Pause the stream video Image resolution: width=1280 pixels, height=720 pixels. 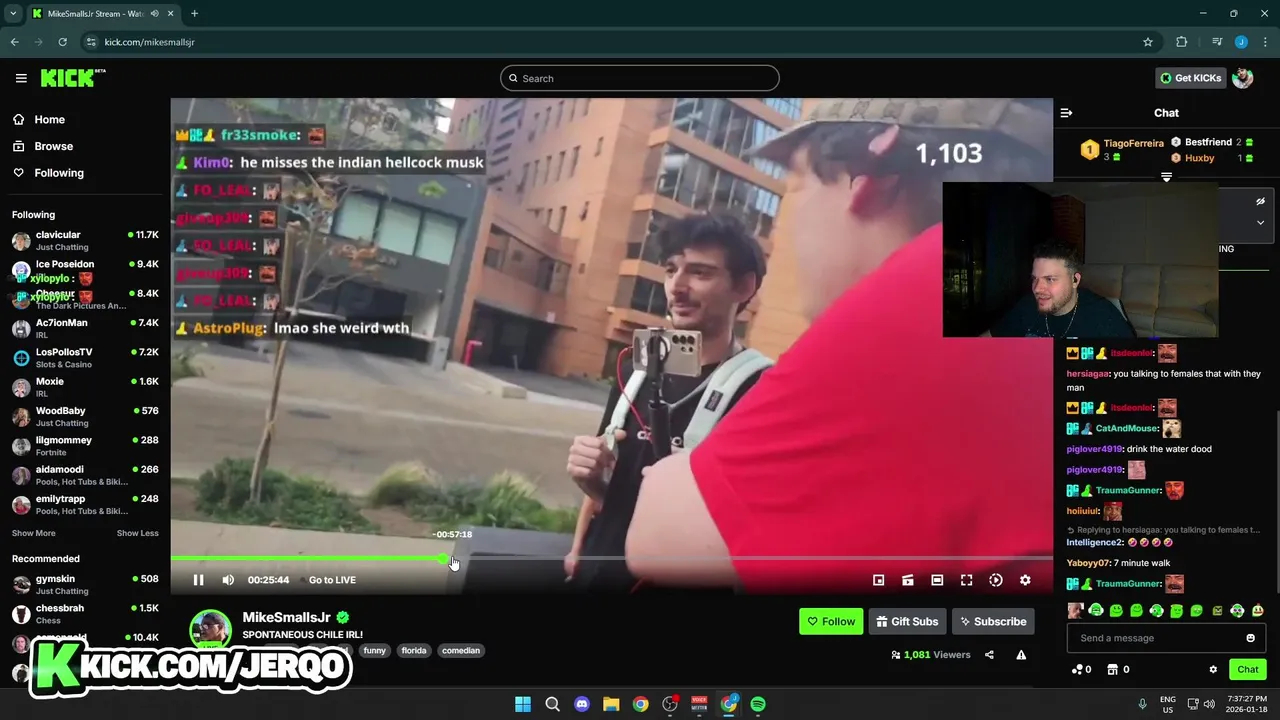pos(198,580)
